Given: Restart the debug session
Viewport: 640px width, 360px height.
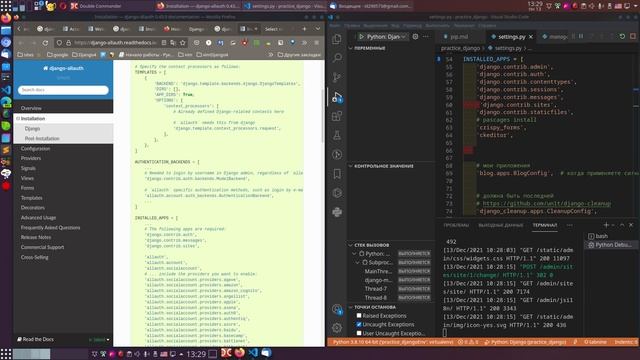Looking at the screenshot, I should point(622,36).
